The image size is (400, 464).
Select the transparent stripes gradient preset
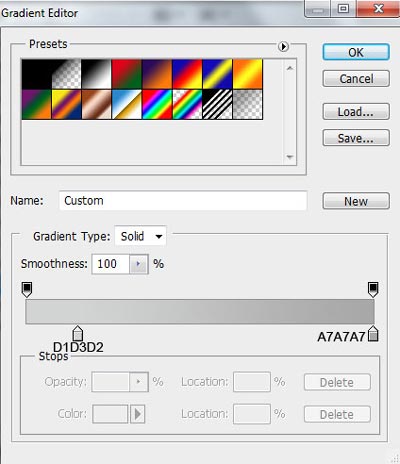pos(217,104)
